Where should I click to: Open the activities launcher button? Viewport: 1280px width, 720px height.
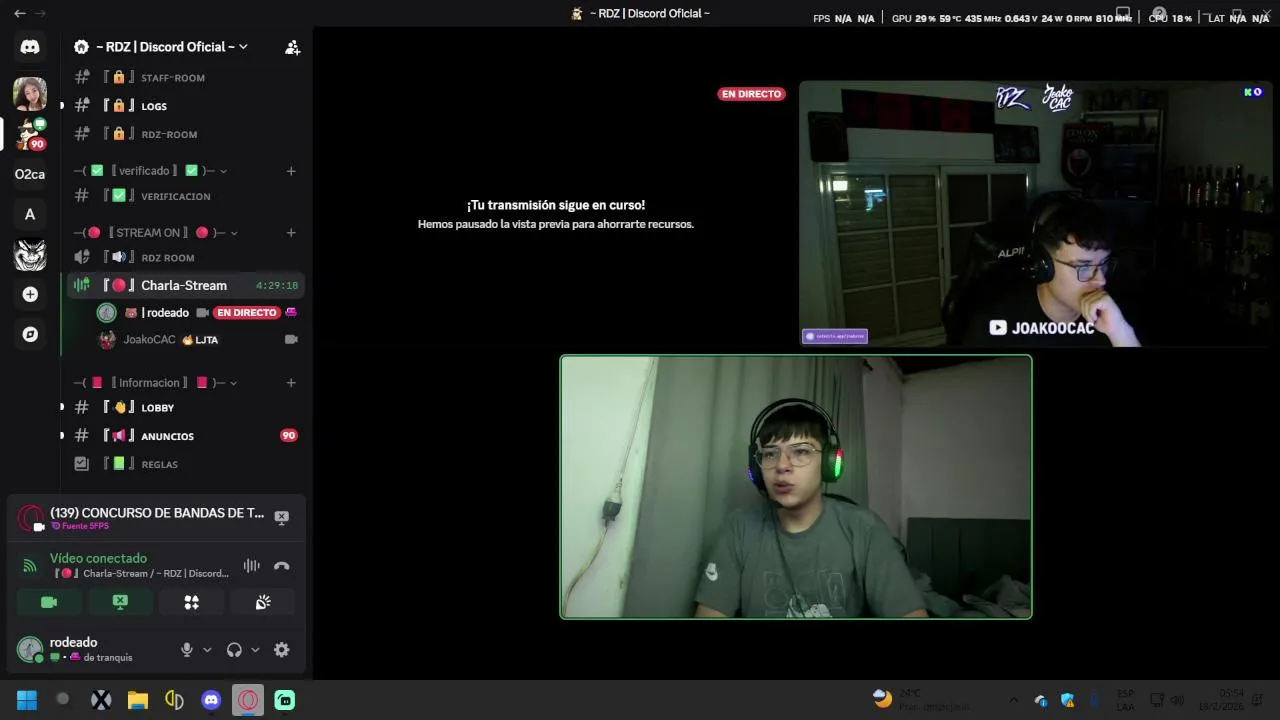coord(191,602)
